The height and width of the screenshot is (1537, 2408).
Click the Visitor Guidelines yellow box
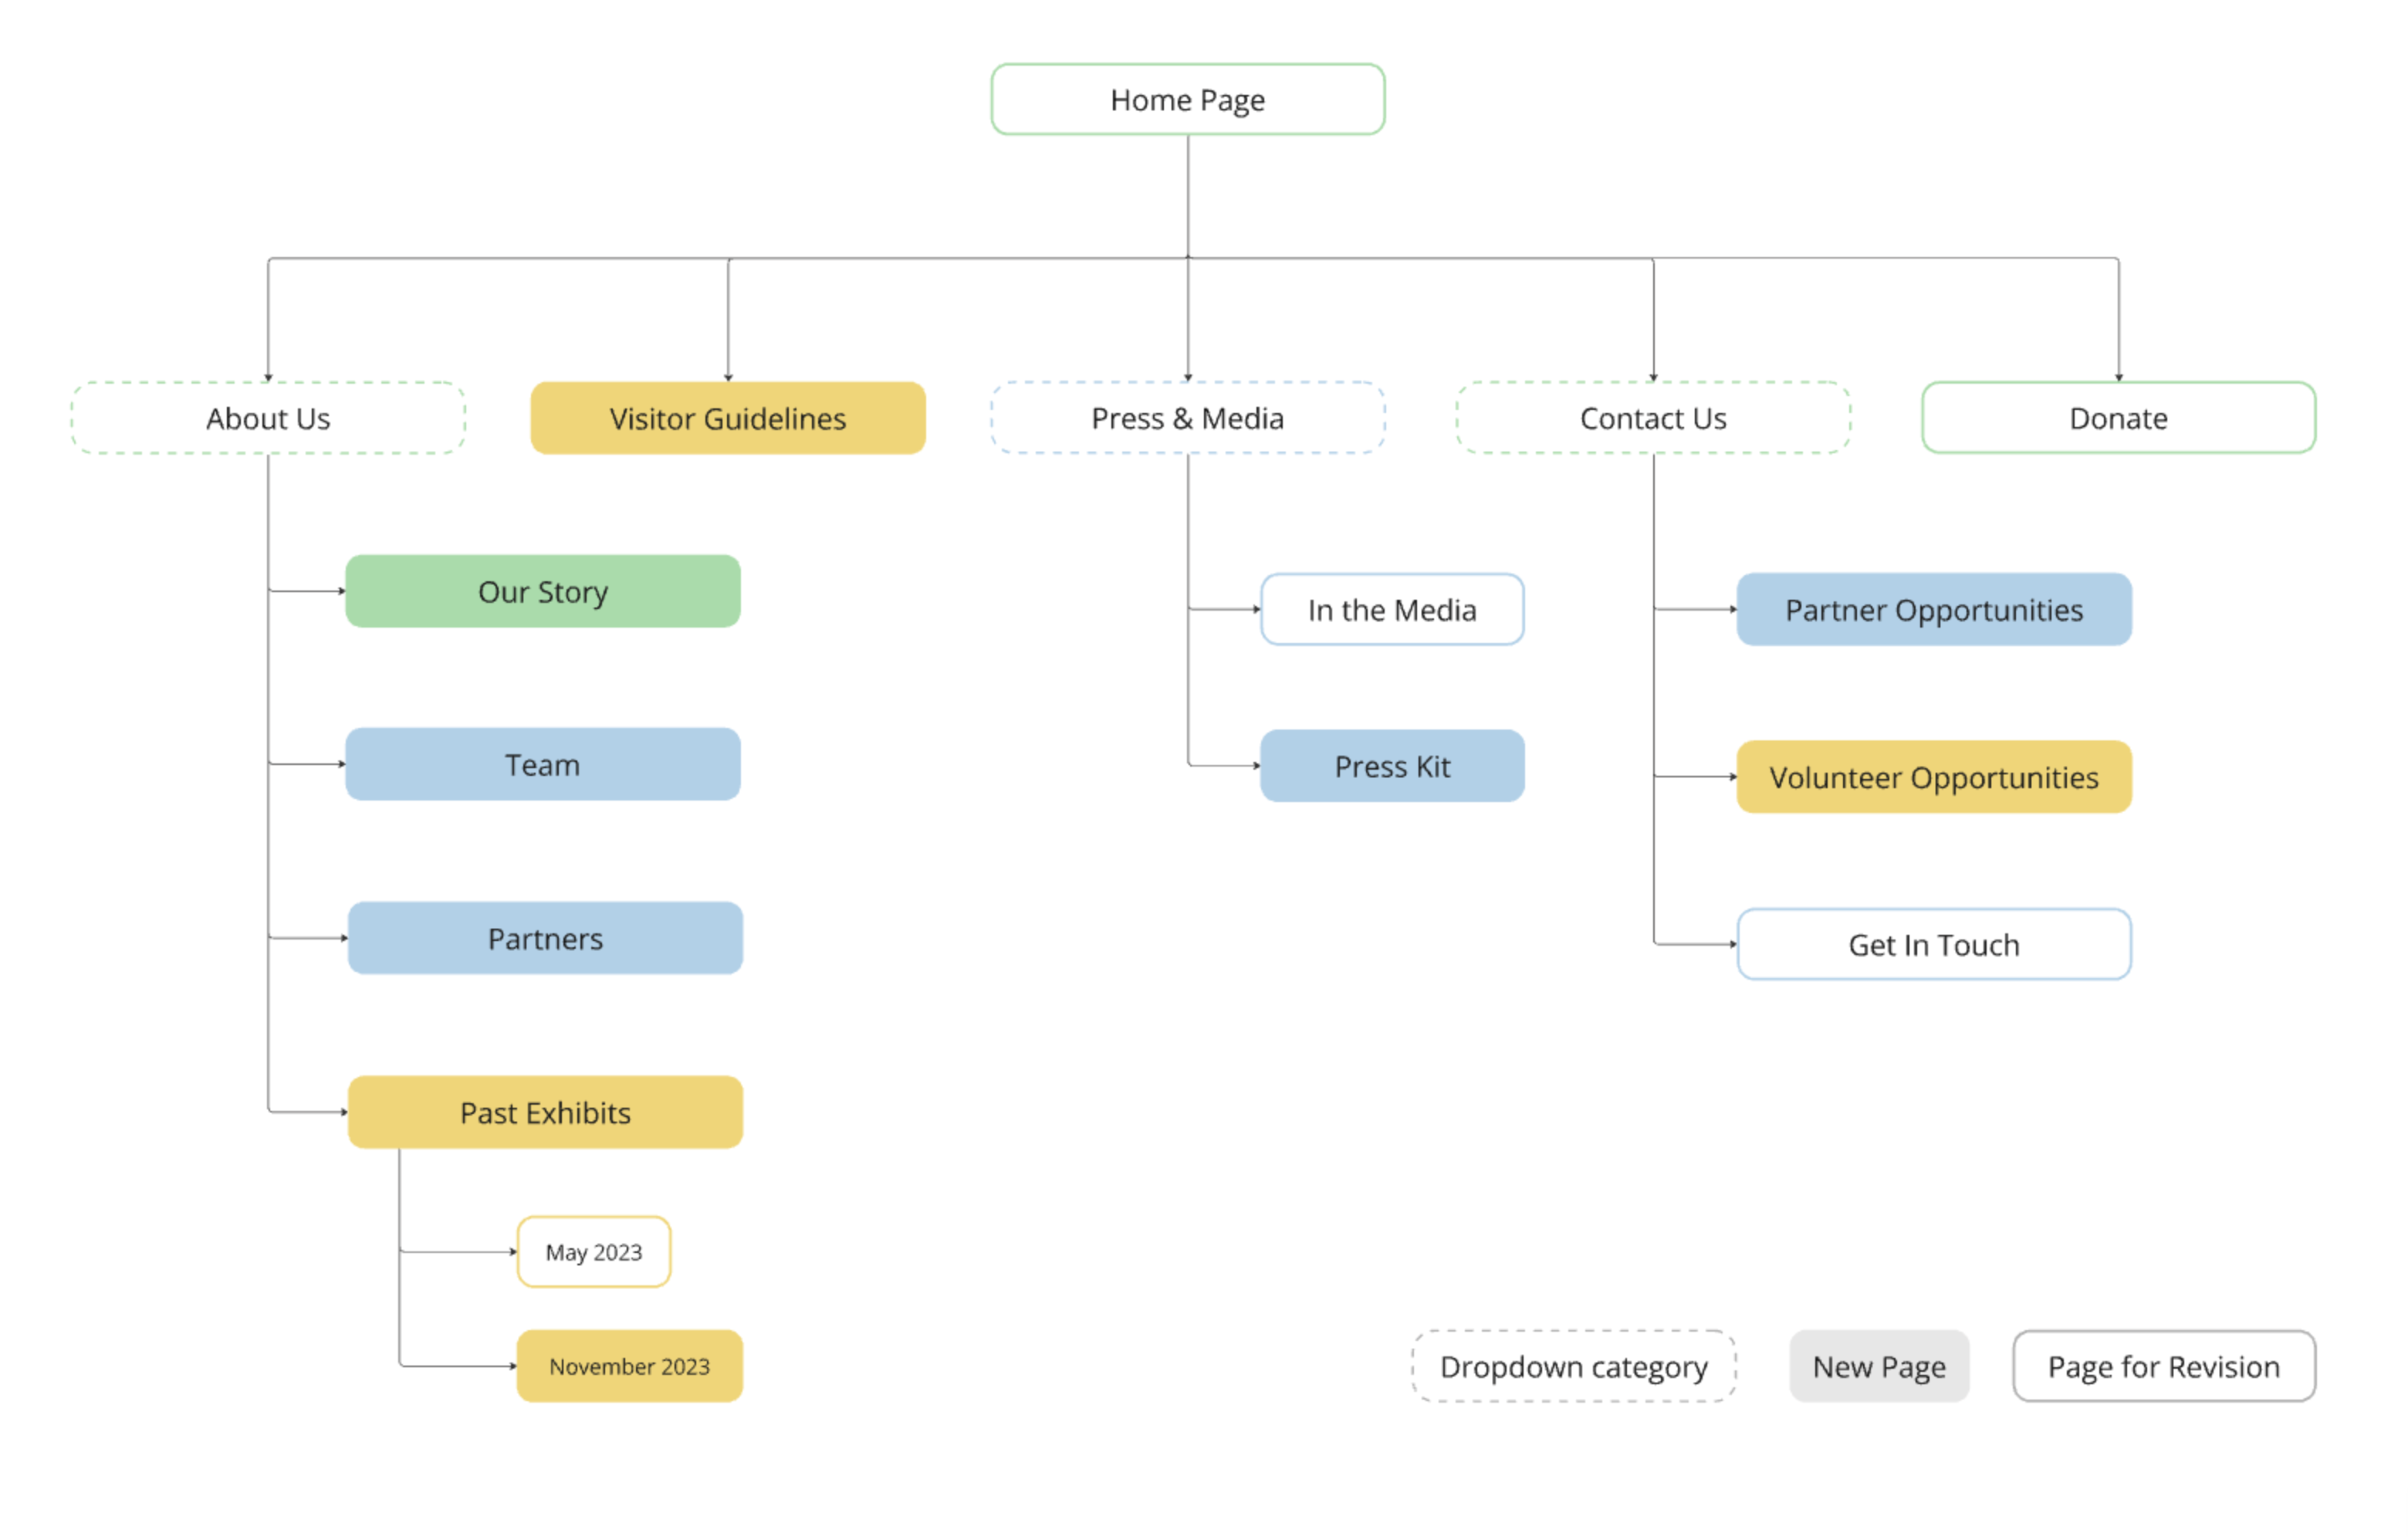tap(727, 418)
